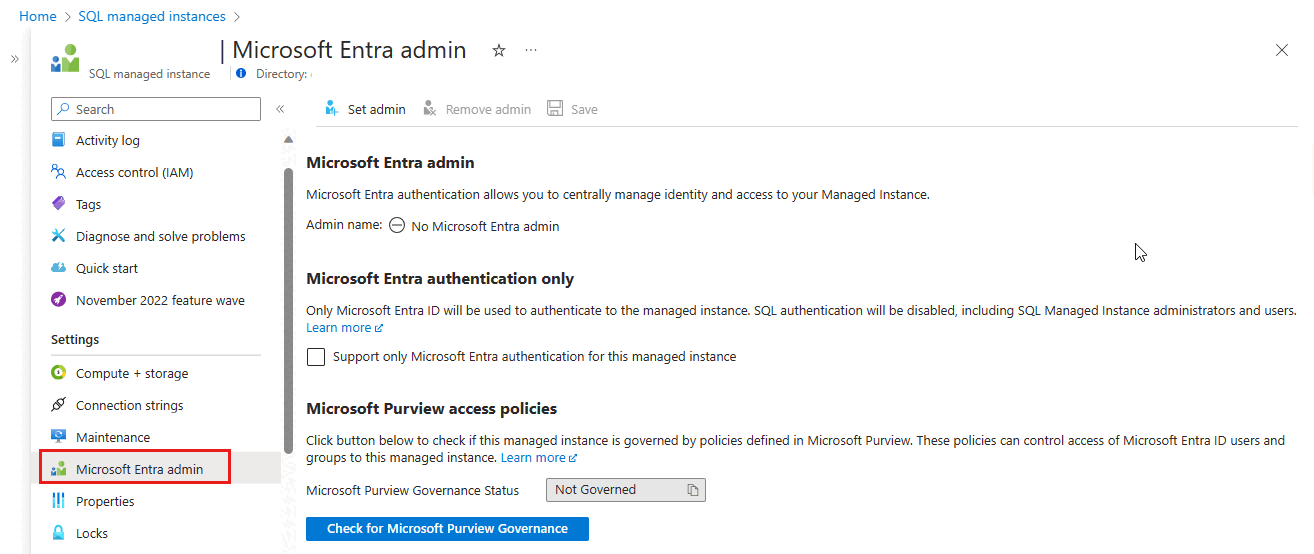Copy the Not Governed status value

(x=692, y=490)
